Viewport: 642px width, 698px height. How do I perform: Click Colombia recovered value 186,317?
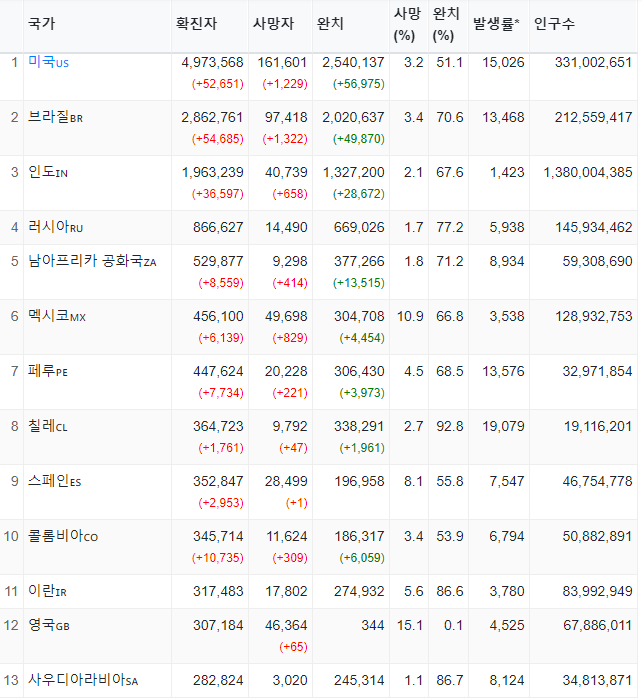(x=359, y=536)
